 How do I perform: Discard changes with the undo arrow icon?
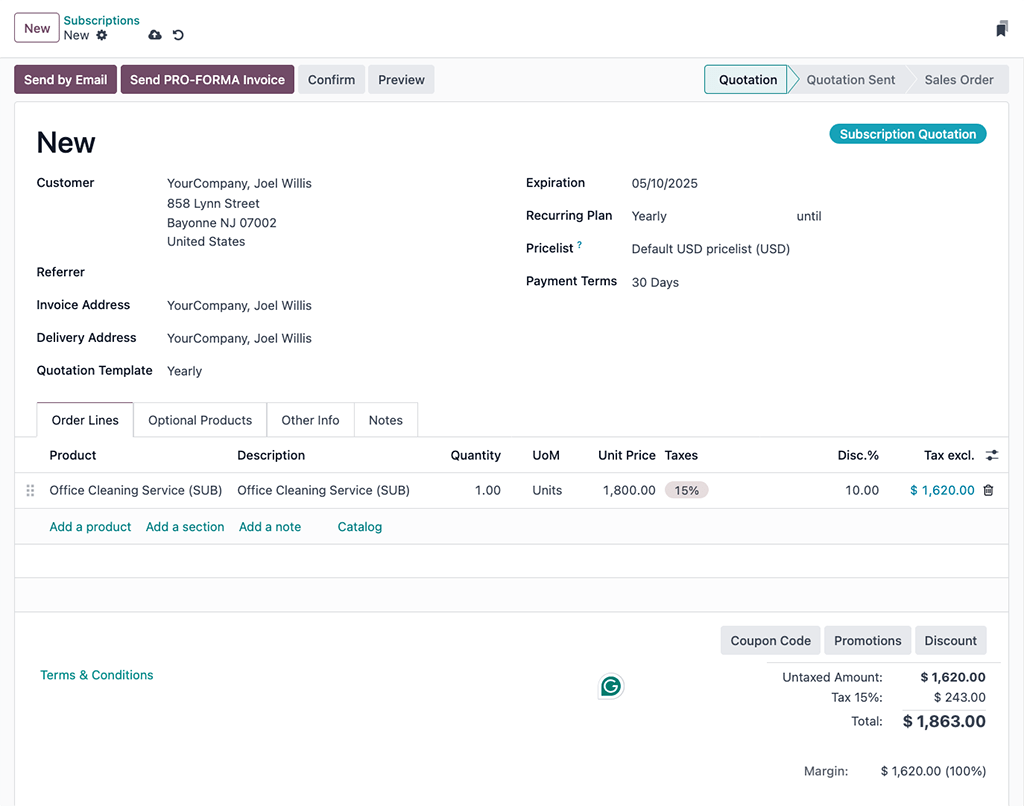[x=178, y=34]
